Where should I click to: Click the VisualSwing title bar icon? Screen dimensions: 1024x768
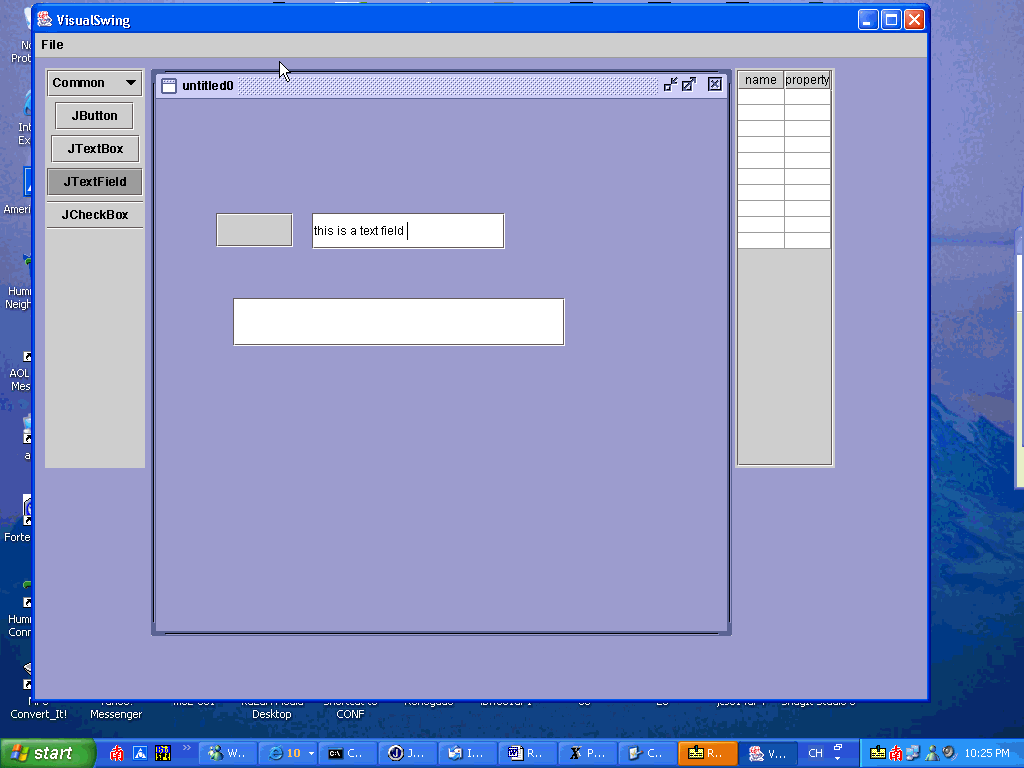point(45,20)
